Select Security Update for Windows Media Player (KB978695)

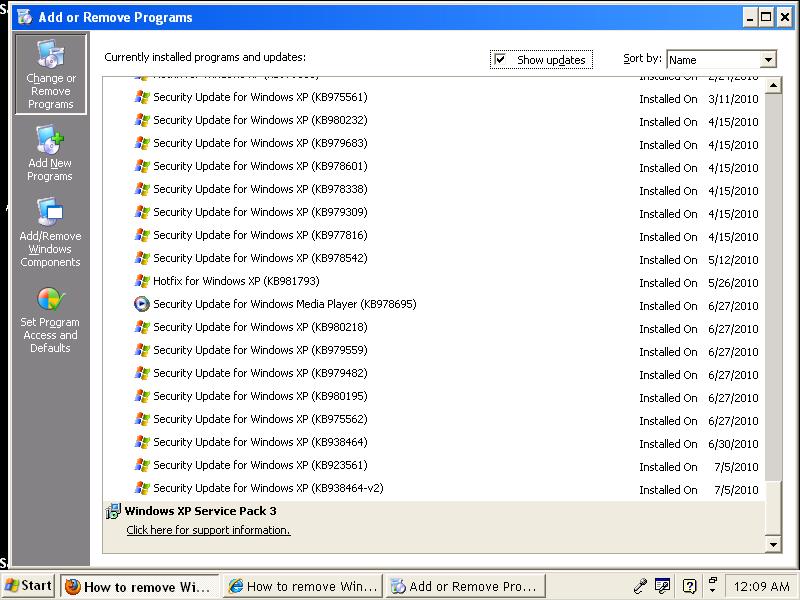point(285,304)
